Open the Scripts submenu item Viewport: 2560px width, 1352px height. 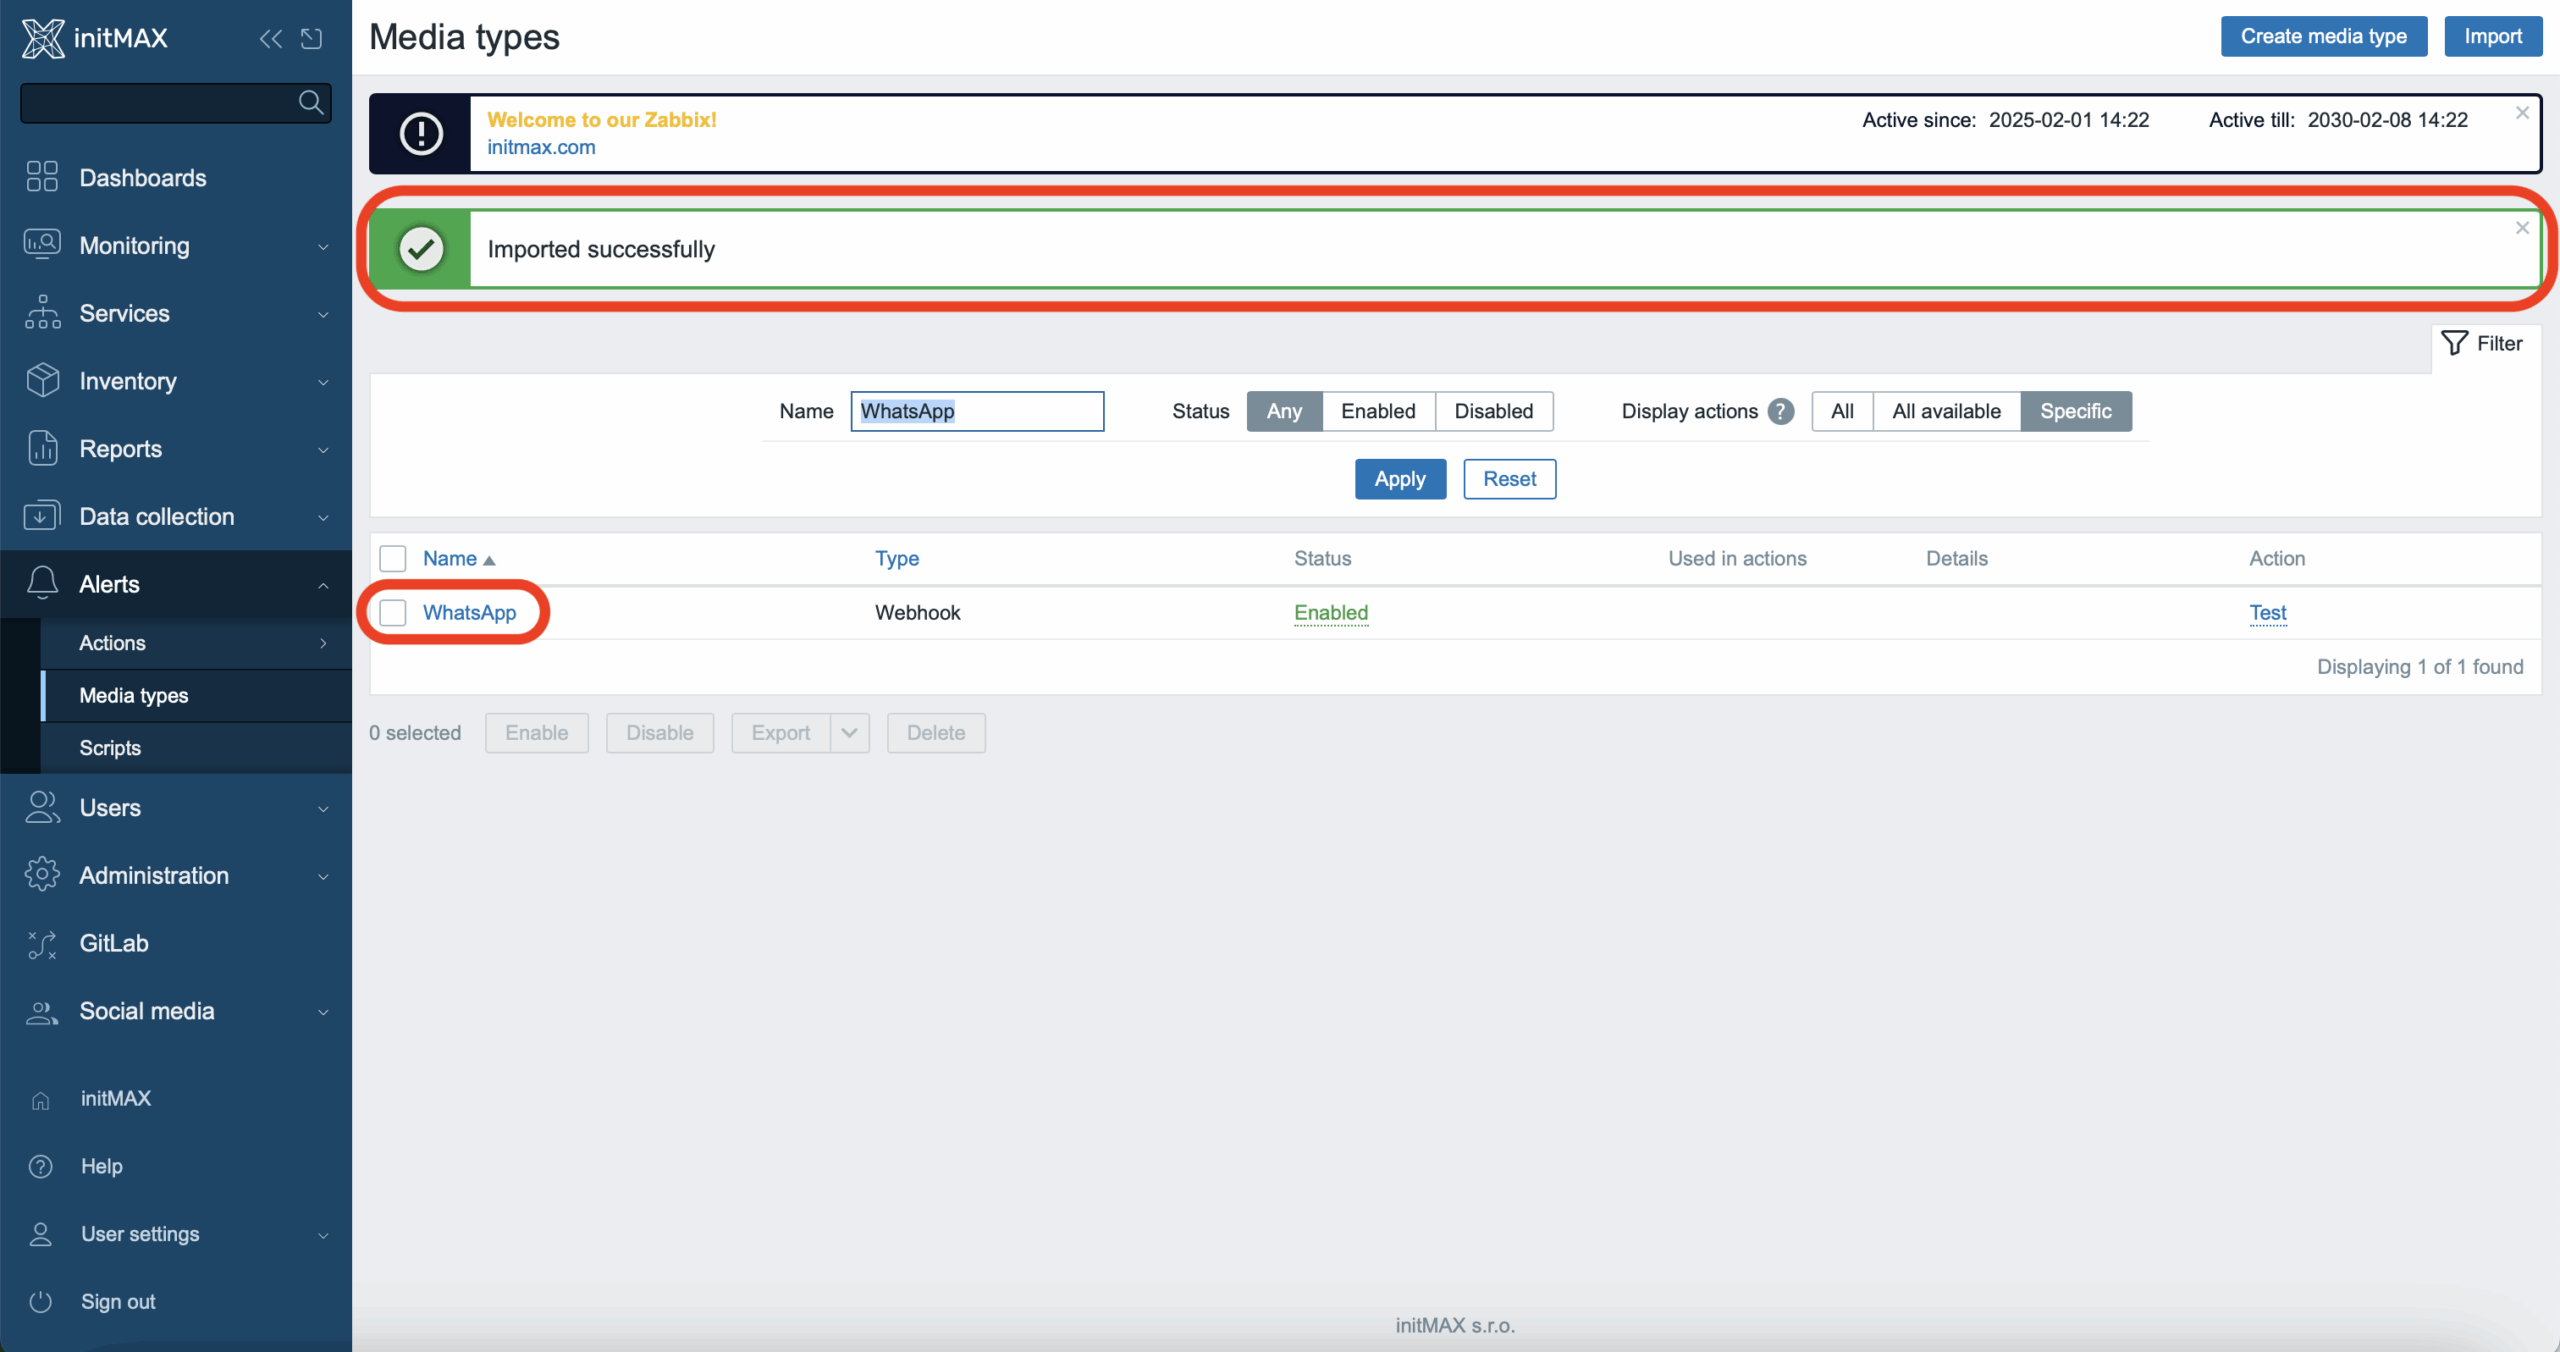[196, 748]
